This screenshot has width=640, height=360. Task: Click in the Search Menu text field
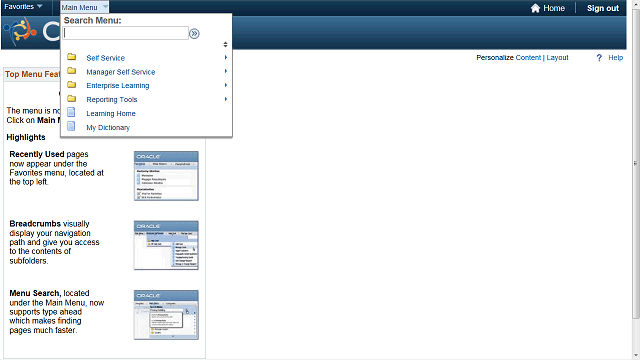click(x=126, y=33)
